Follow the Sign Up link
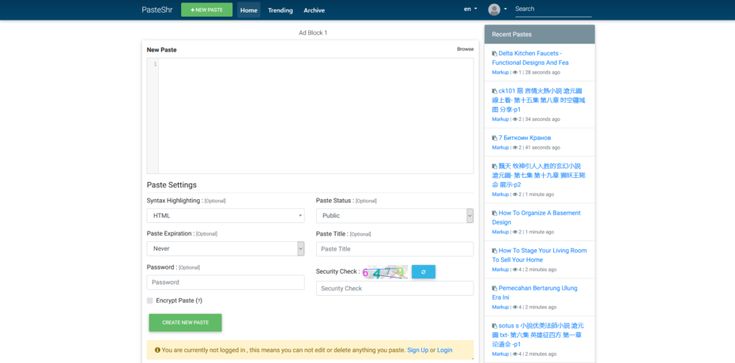Image resolution: width=735 pixels, height=363 pixels. pos(418,350)
